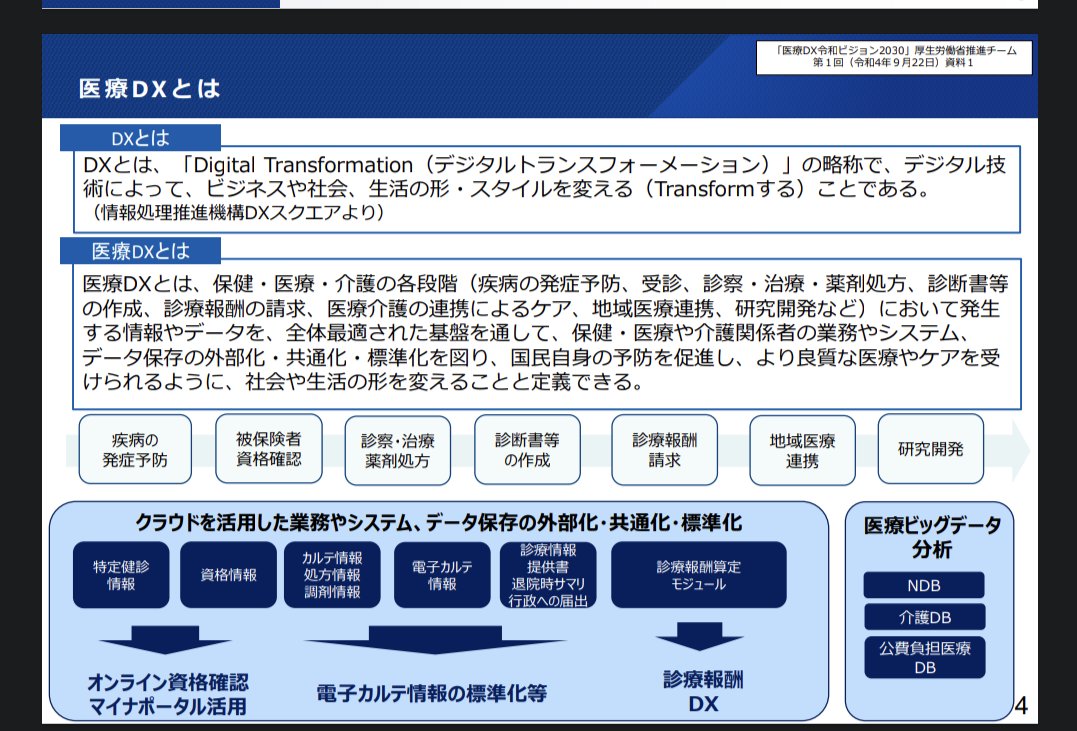Click the 研究開発 stage box
The image size is (1077, 731).
(x=931, y=449)
